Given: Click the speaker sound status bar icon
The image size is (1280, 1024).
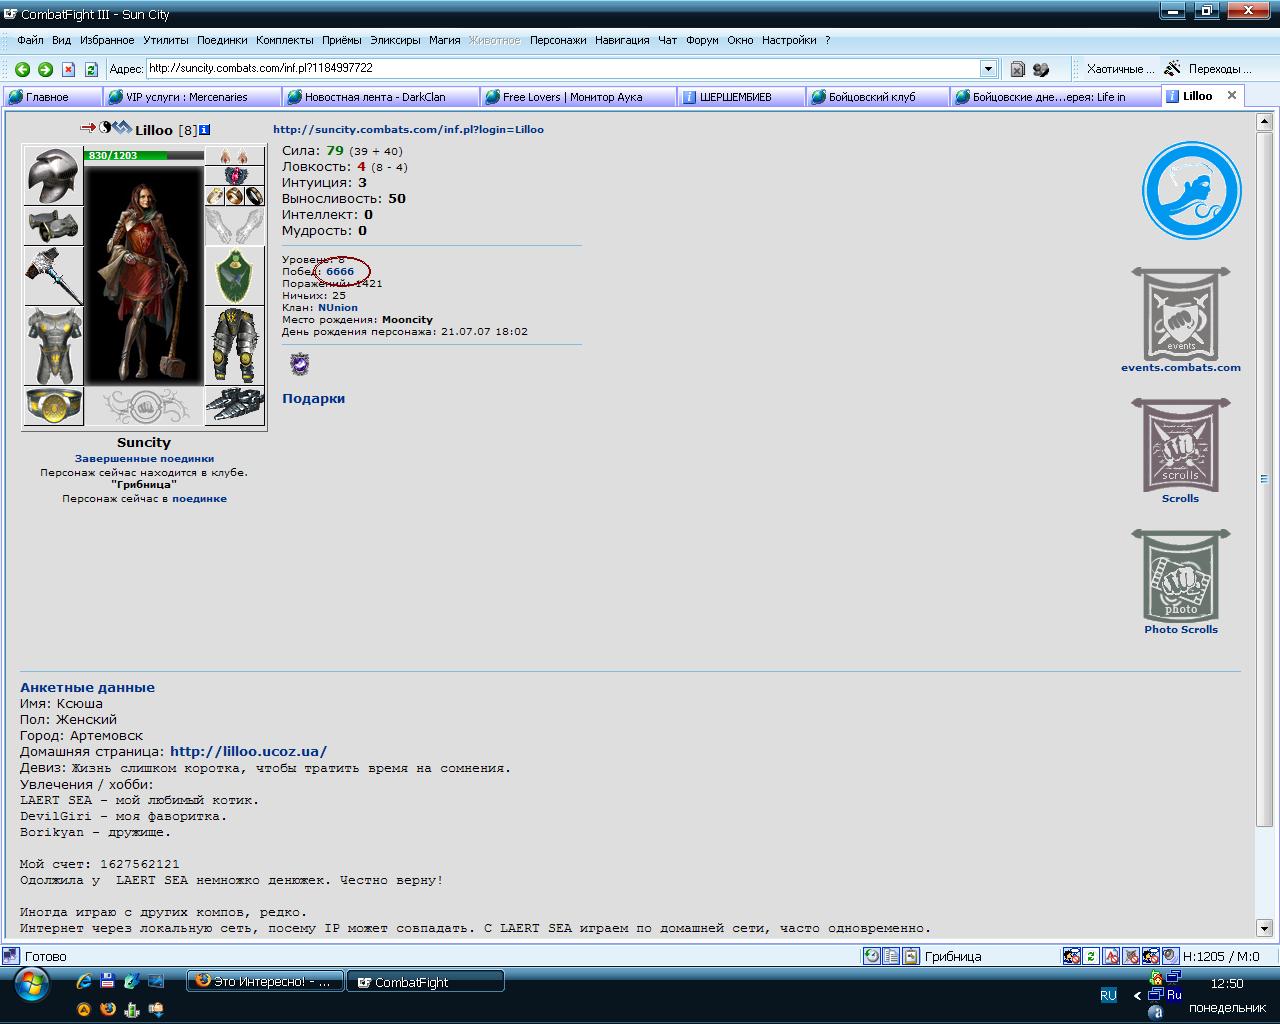Looking at the screenshot, I should 1170,956.
